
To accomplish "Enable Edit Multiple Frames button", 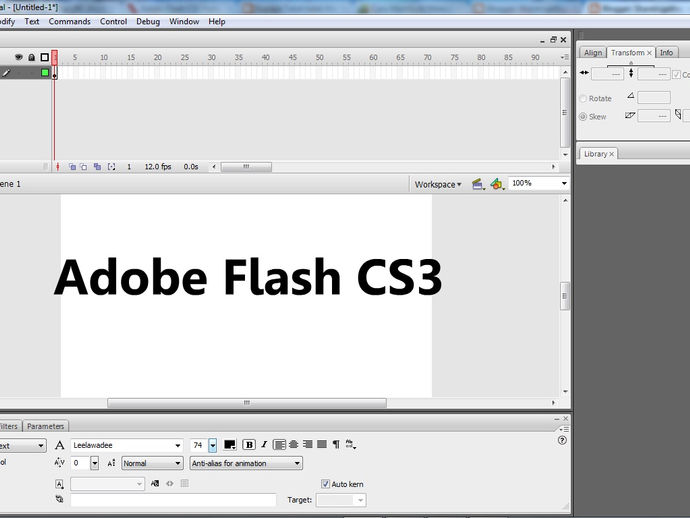I will click(97, 167).
